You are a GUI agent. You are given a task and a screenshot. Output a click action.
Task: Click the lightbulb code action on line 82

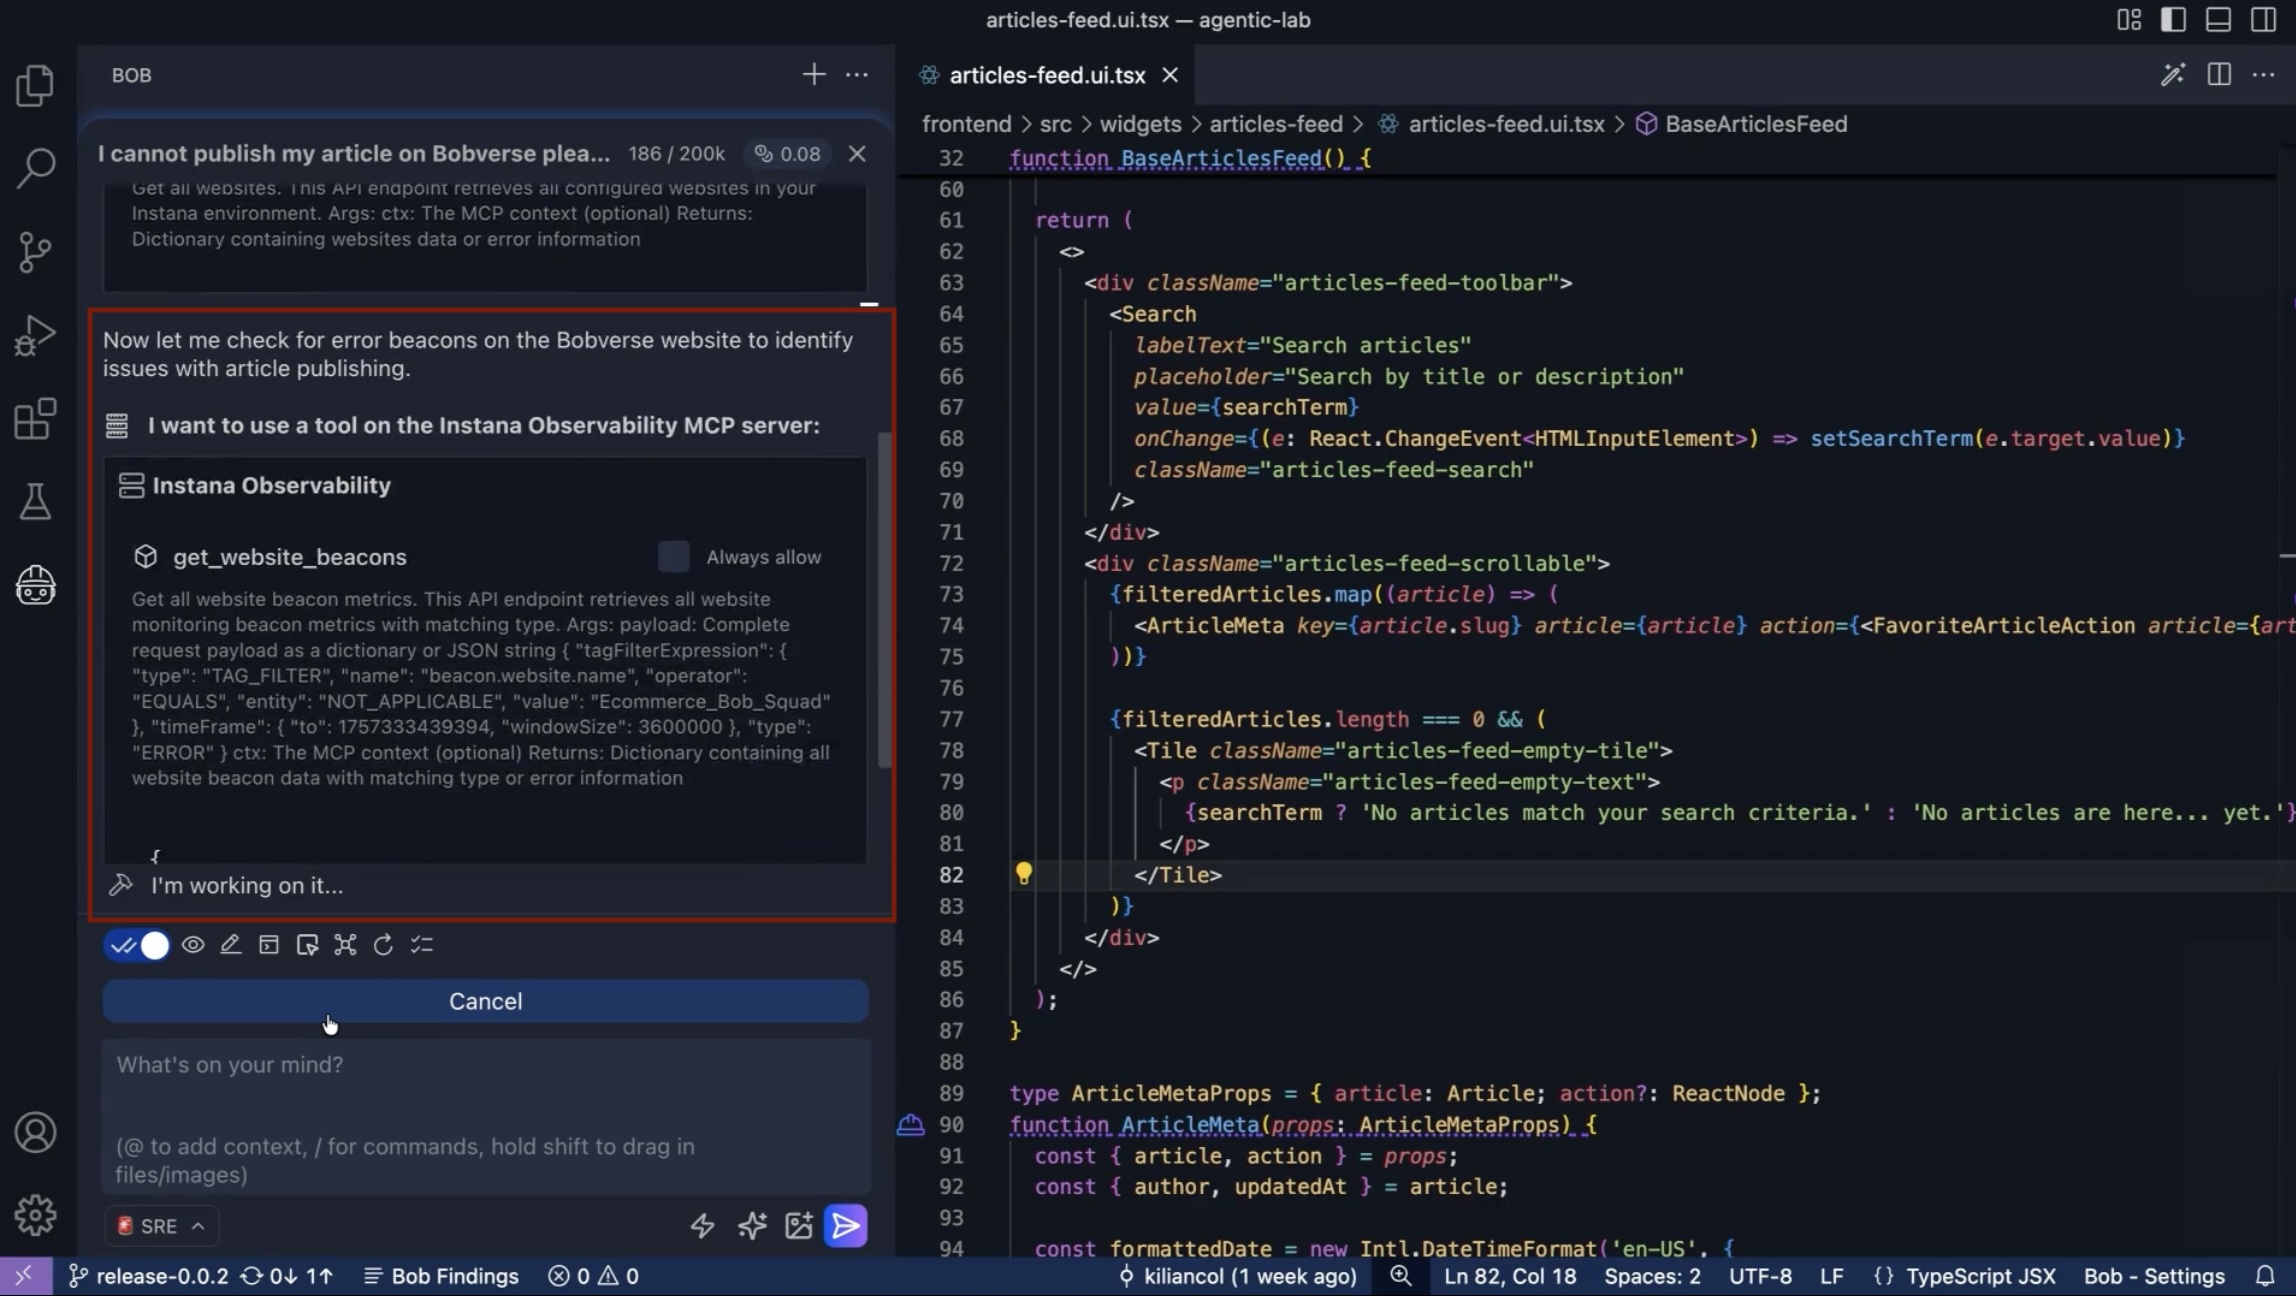[x=1023, y=874]
